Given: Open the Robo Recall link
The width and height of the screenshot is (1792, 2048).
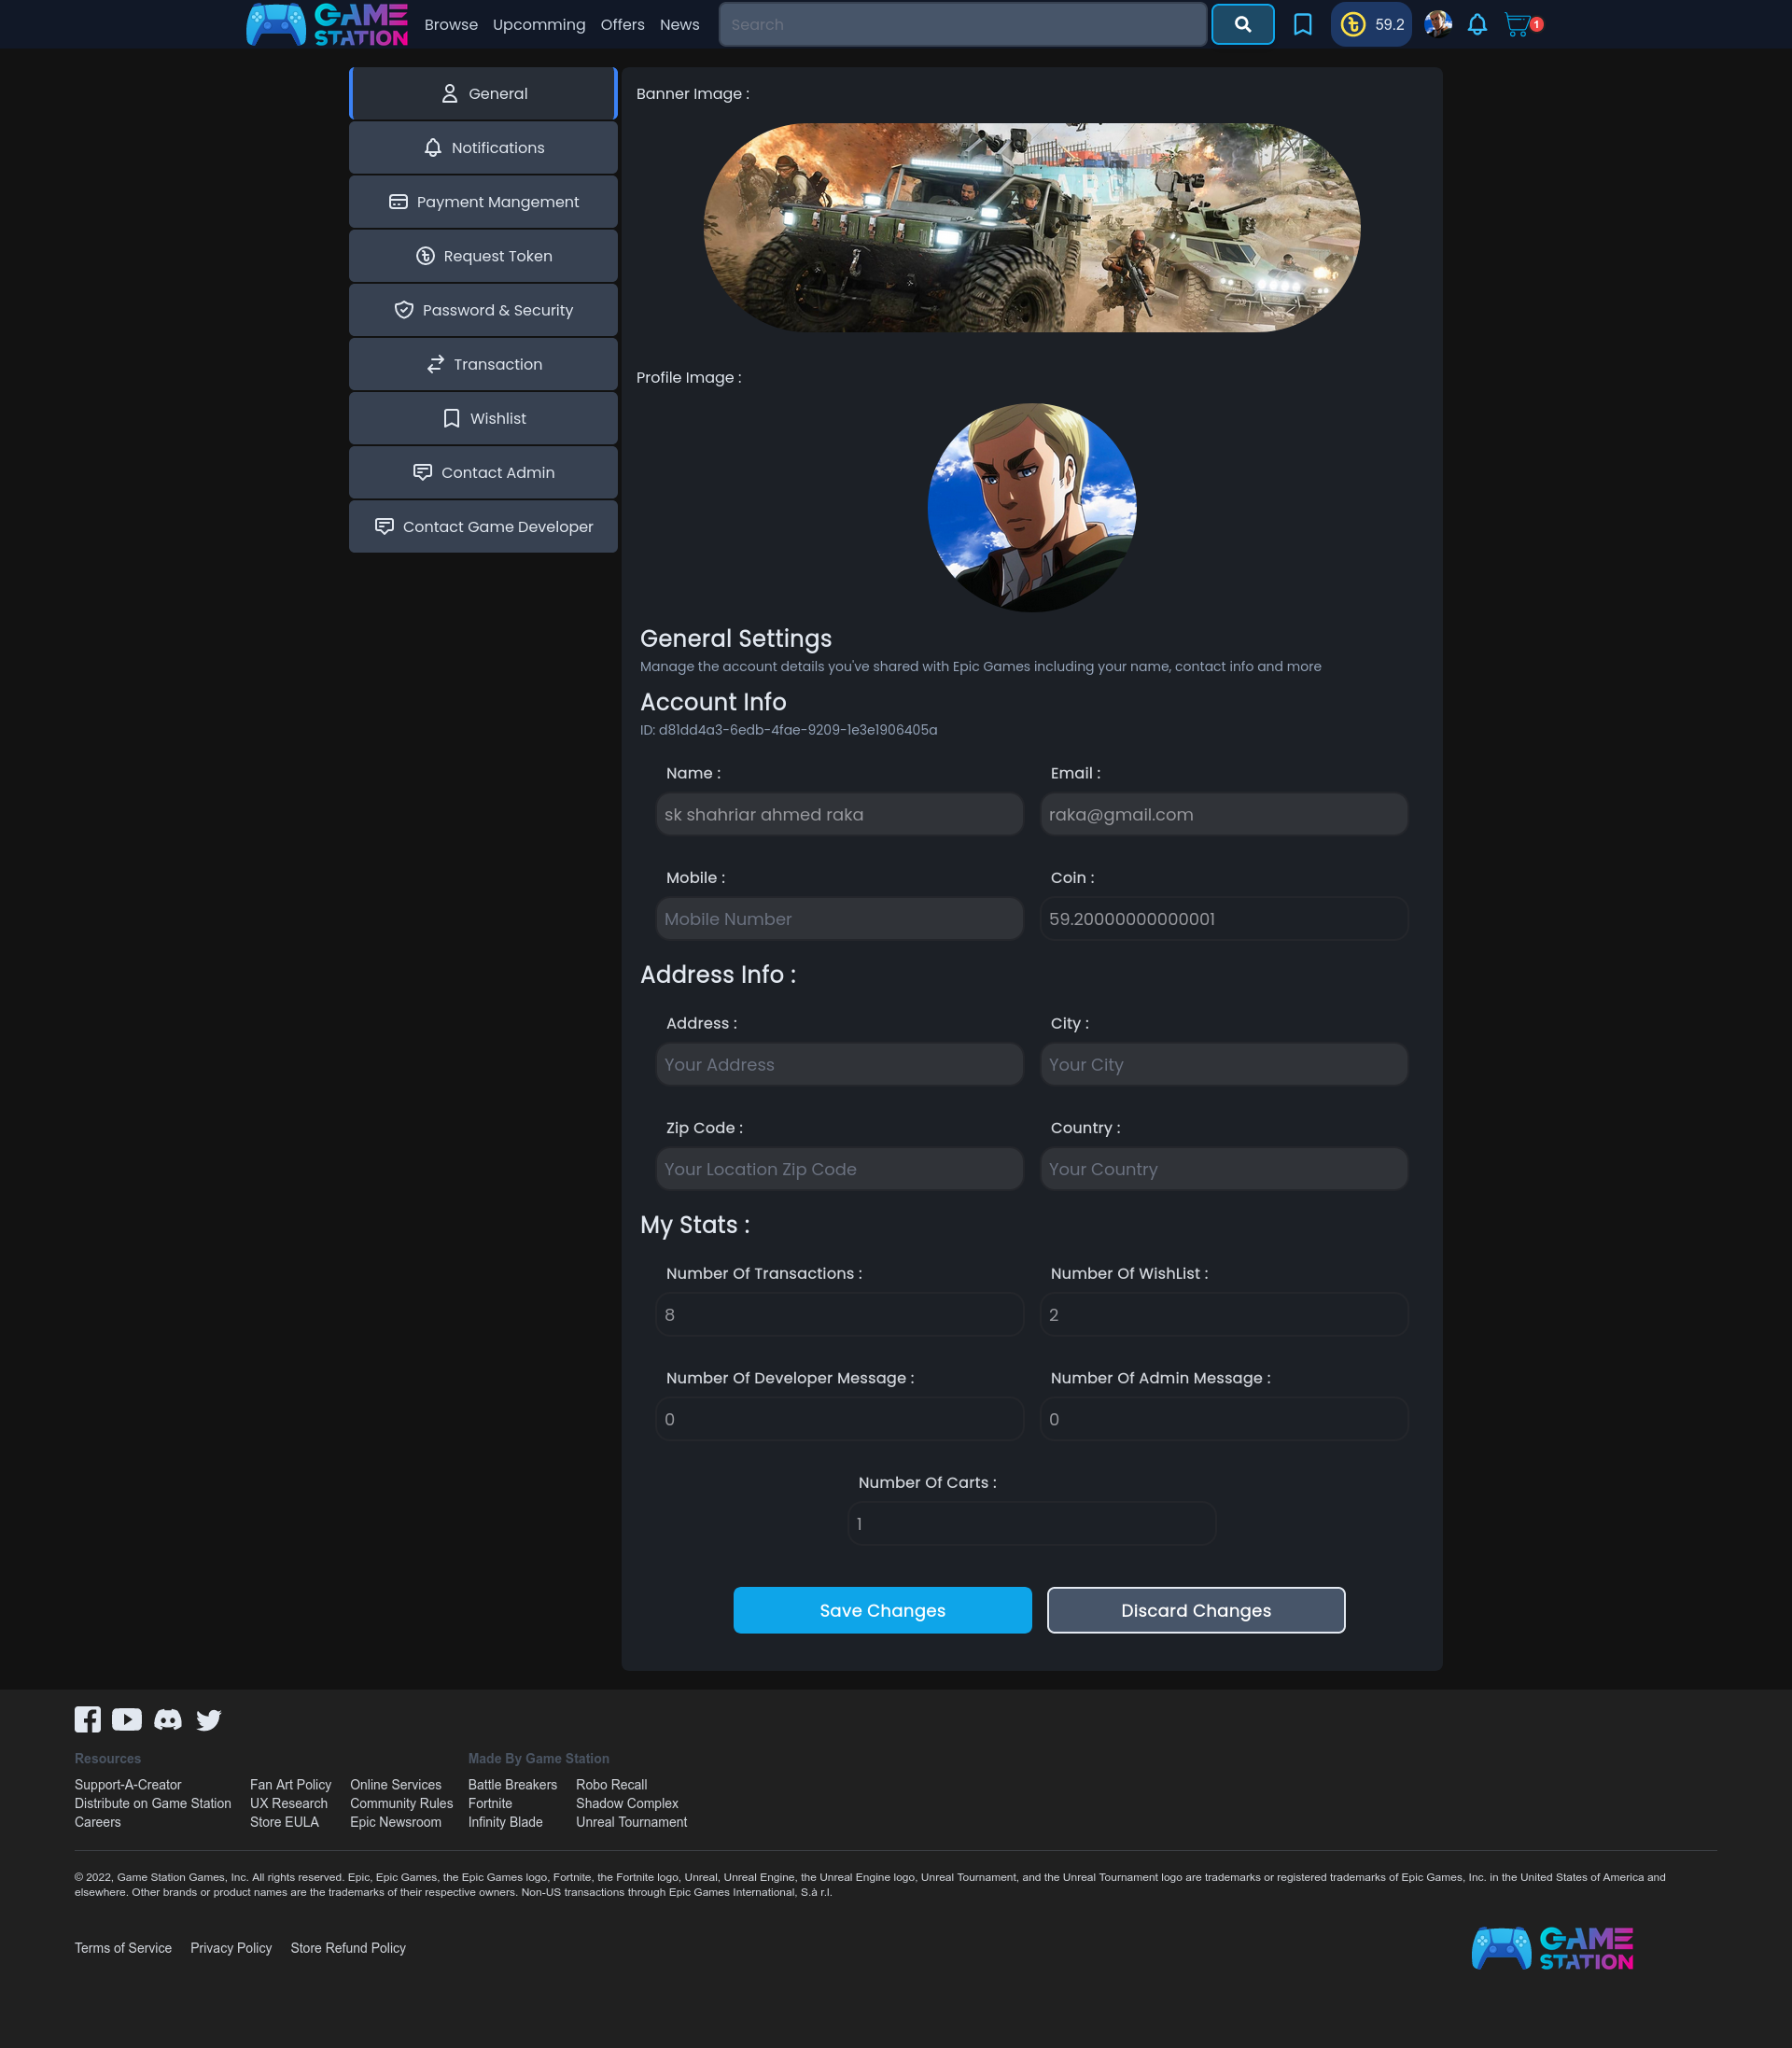Looking at the screenshot, I should 611,1785.
